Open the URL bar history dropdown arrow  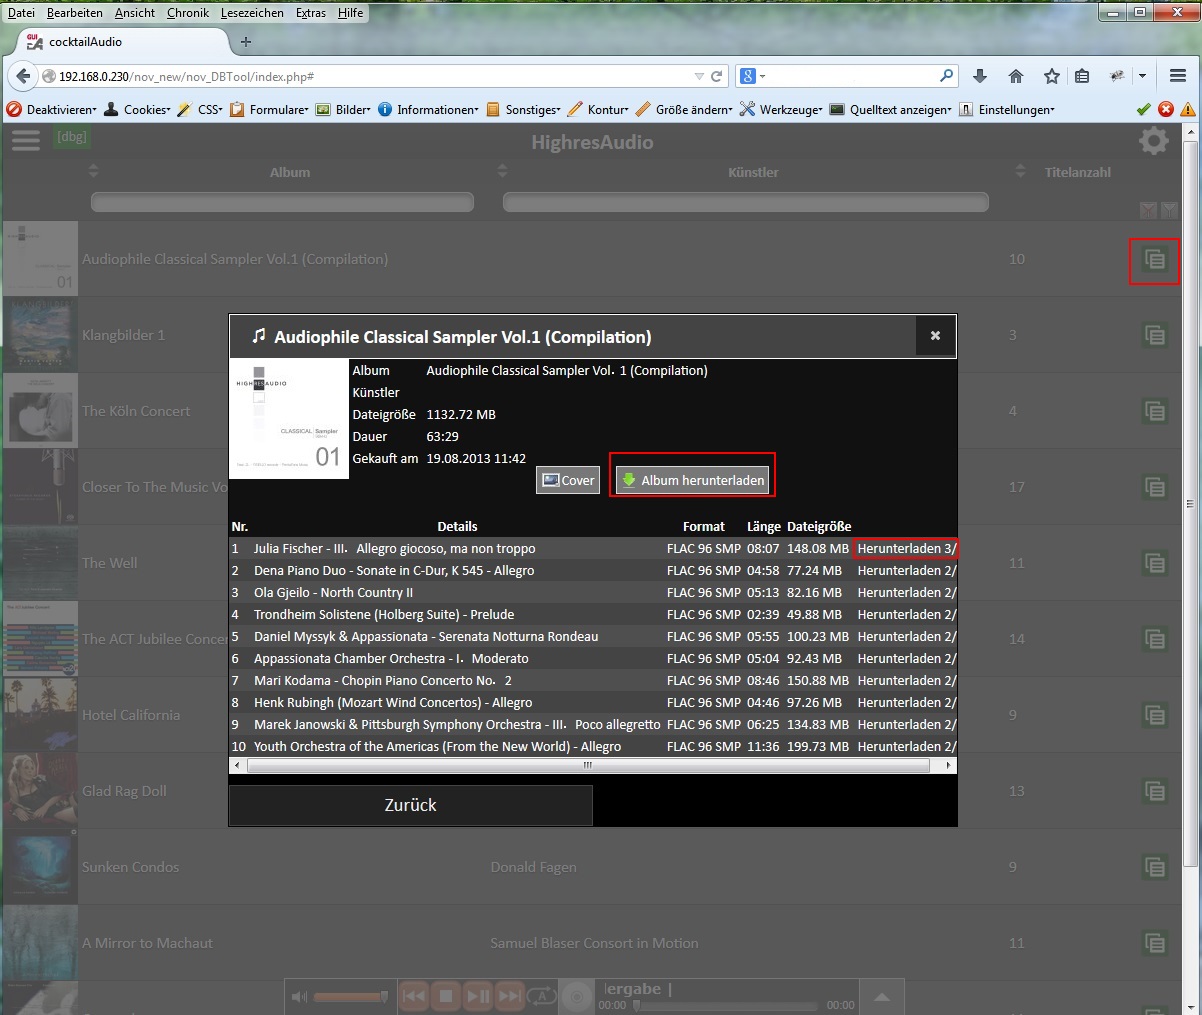(x=699, y=76)
